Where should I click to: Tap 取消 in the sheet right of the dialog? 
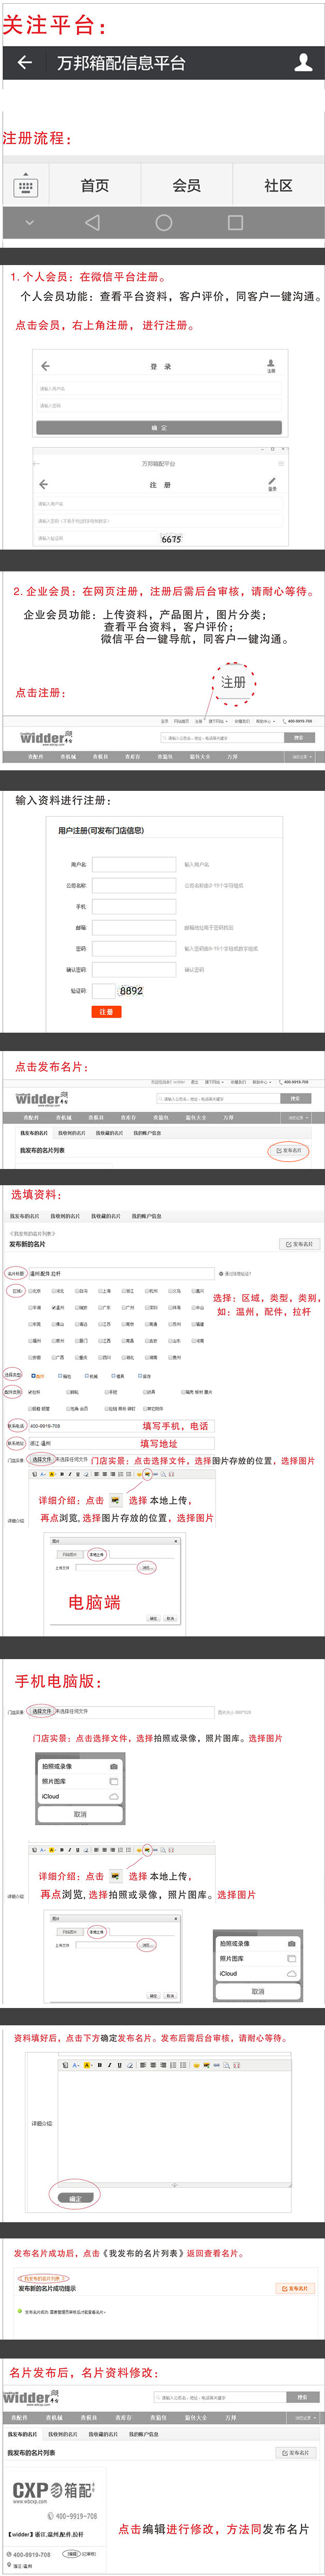(x=257, y=1992)
